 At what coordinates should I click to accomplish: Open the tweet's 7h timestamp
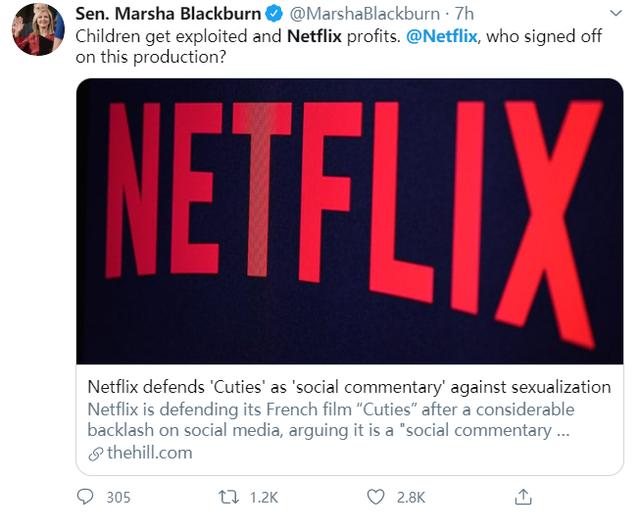(x=464, y=14)
